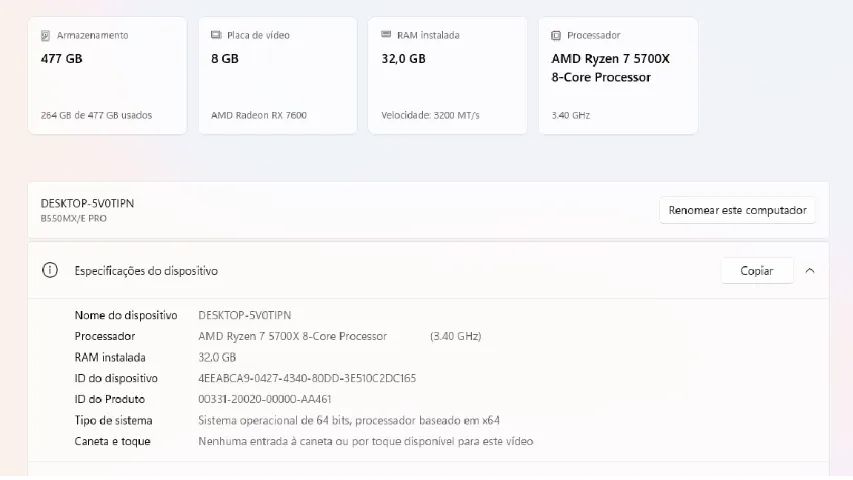Click the RAM instalada chip icon
The height and width of the screenshot is (480, 853).
pyautogui.click(x=386, y=35)
